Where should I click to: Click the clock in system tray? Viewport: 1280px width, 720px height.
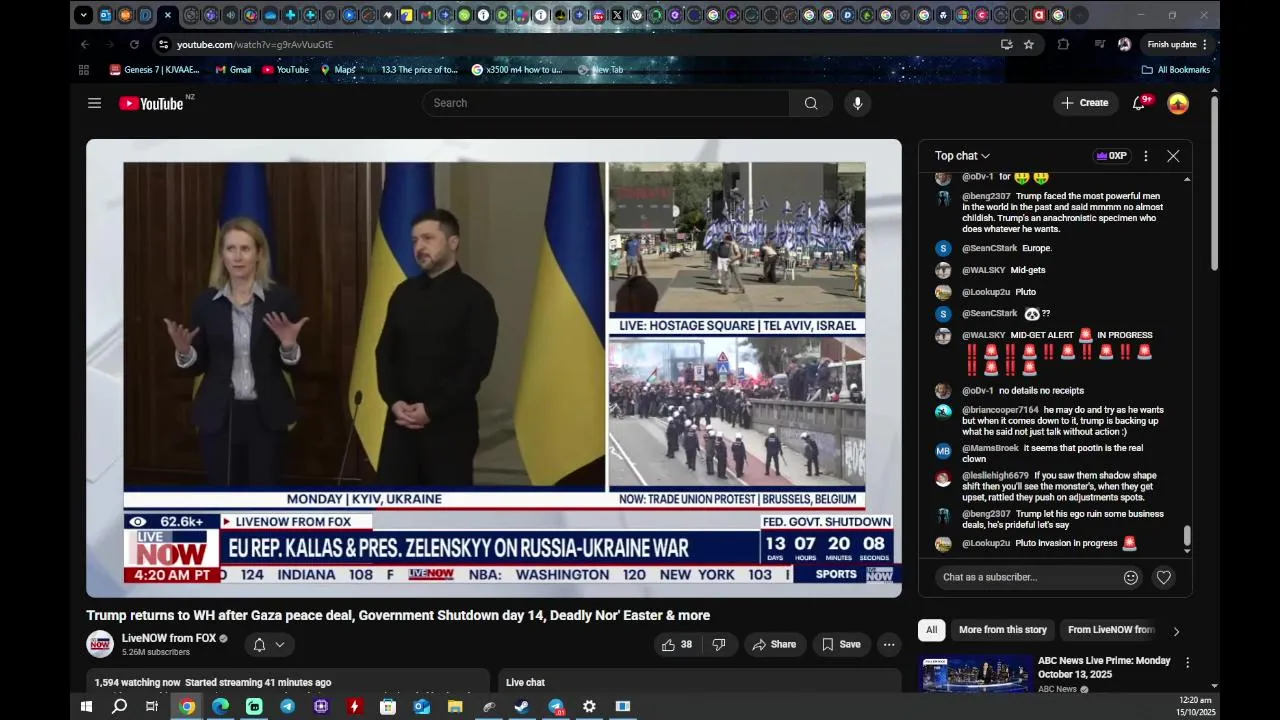pos(1195,706)
